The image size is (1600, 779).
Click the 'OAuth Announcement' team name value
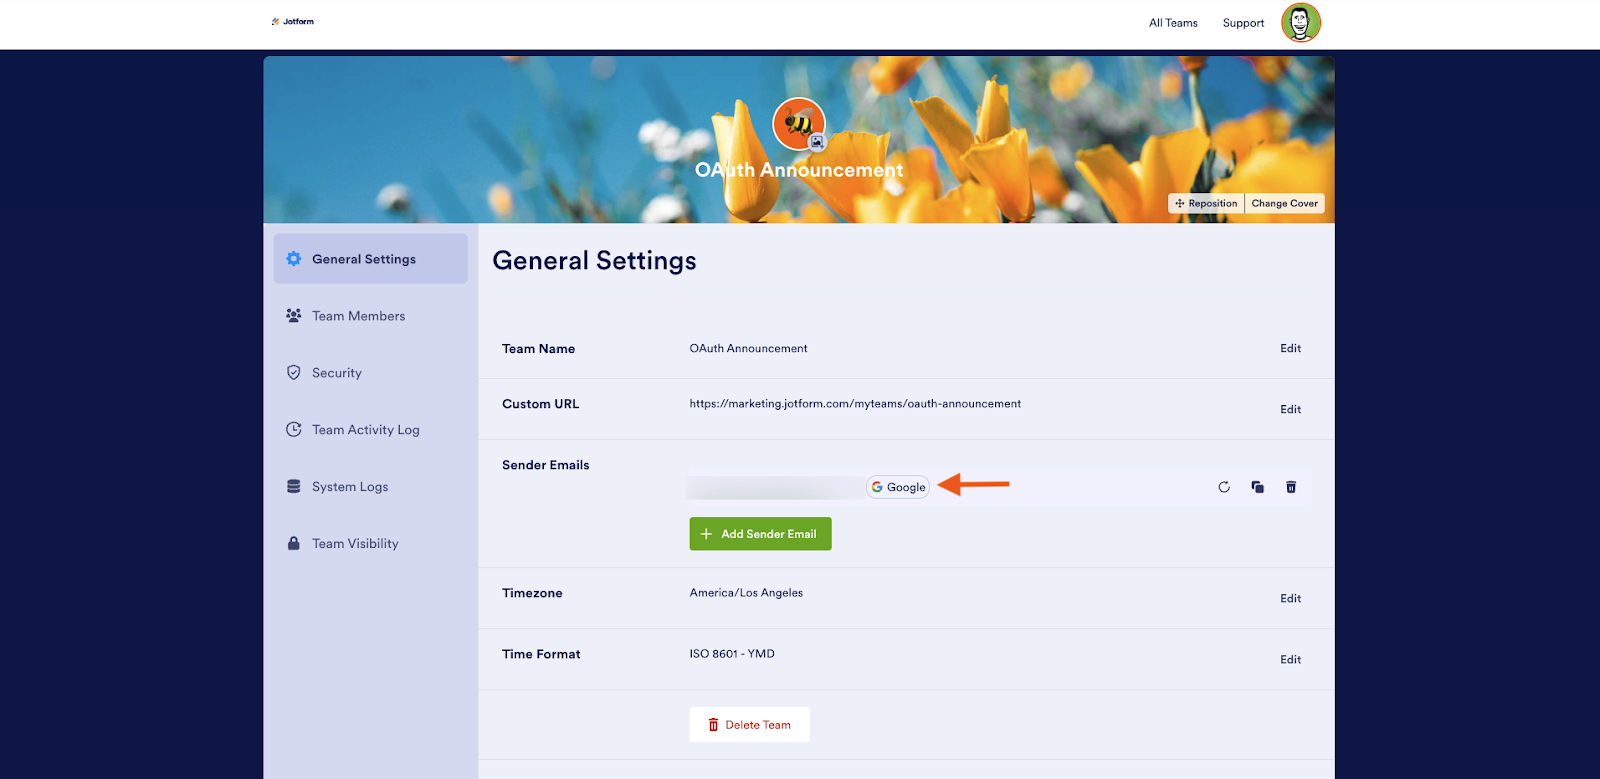click(x=748, y=349)
